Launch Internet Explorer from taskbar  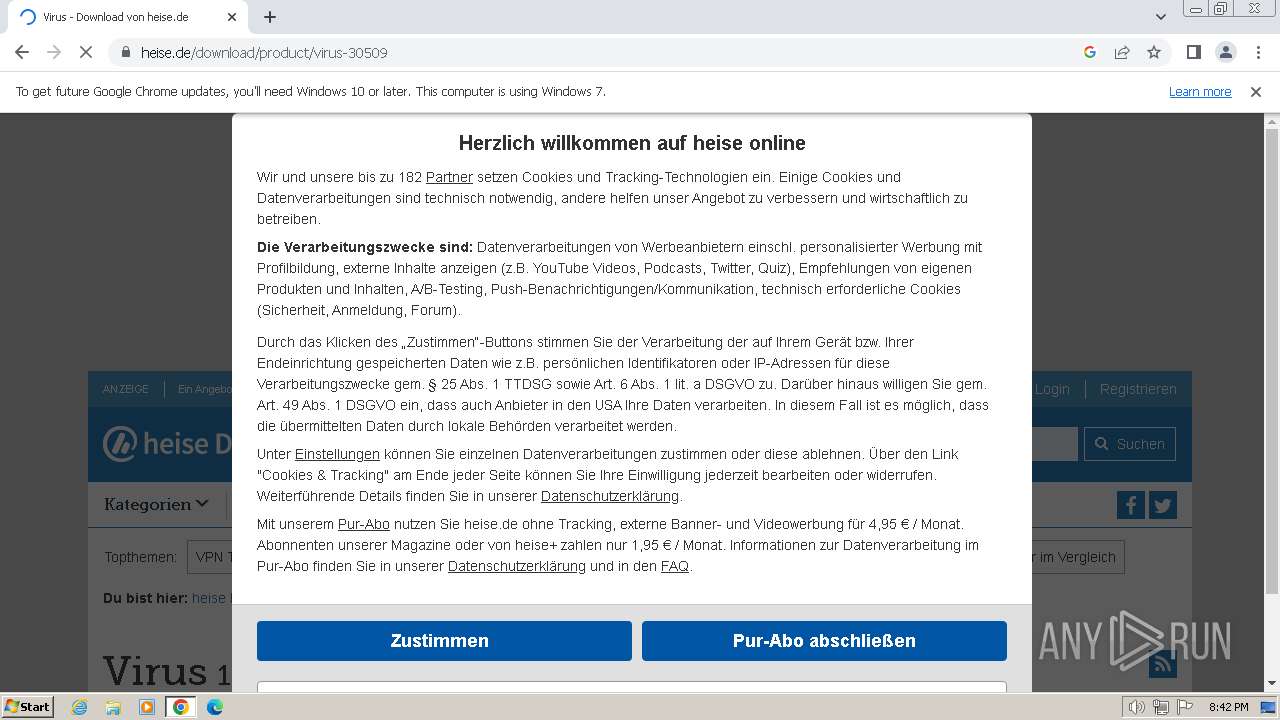80,707
